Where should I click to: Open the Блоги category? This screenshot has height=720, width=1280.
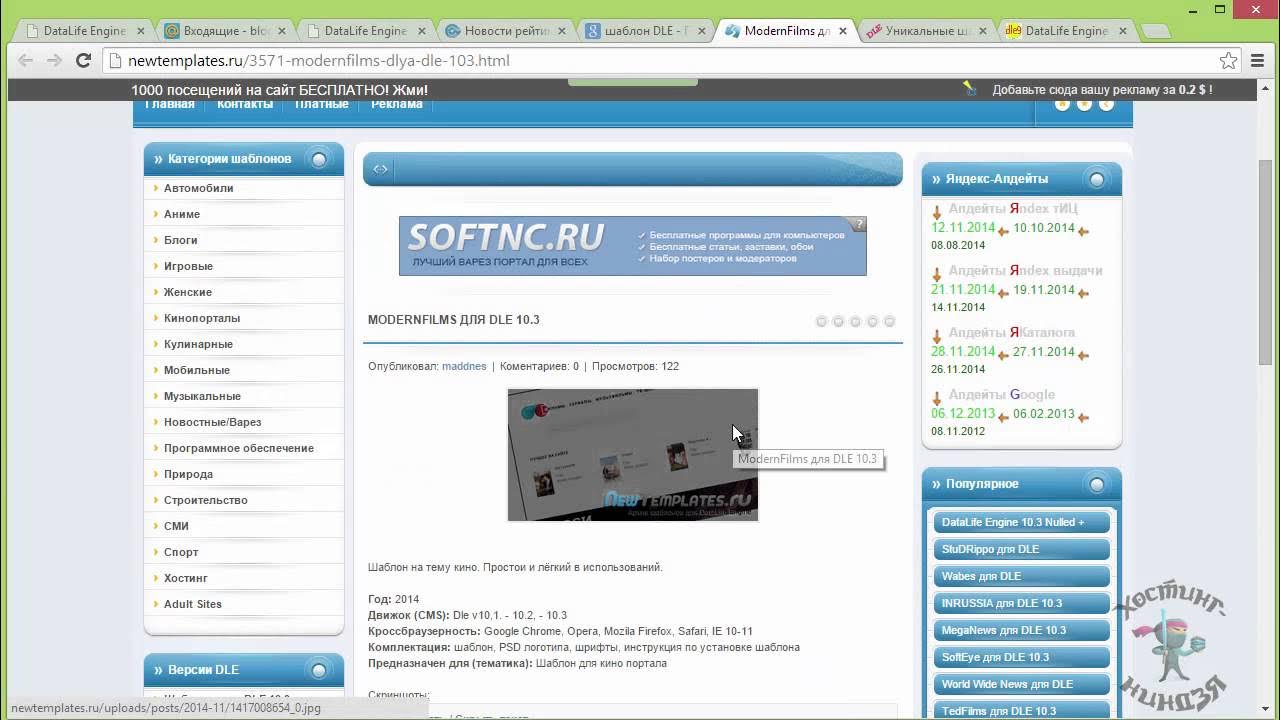pos(181,240)
